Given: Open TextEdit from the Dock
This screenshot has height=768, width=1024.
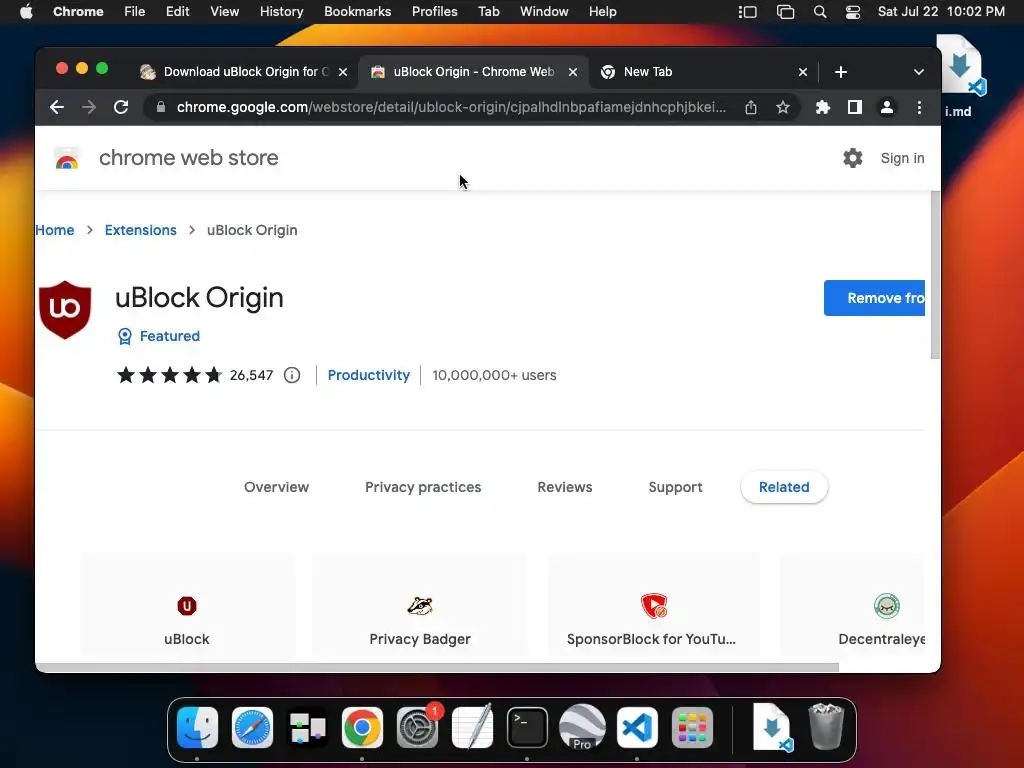Looking at the screenshot, I should pyautogui.click(x=472, y=728).
